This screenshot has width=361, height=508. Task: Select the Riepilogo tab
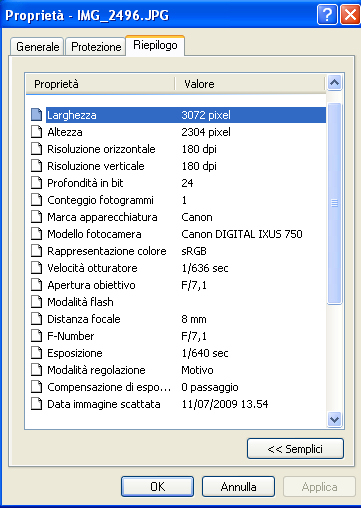(x=155, y=45)
